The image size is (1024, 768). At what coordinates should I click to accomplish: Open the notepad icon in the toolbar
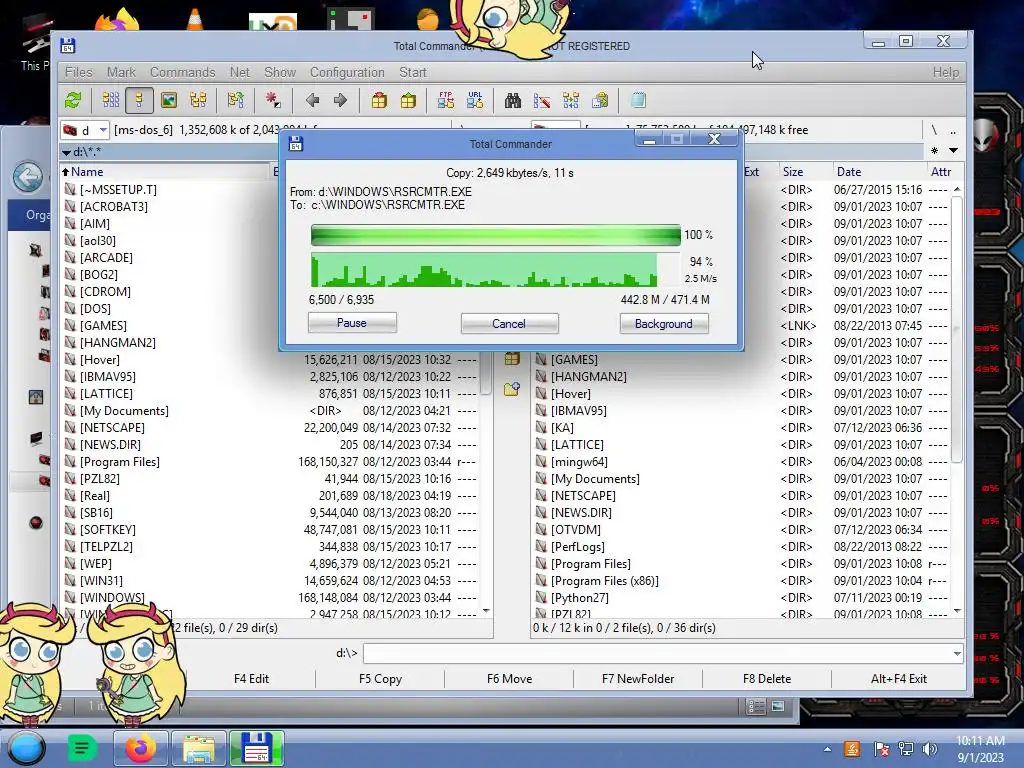tap(639, 100)
